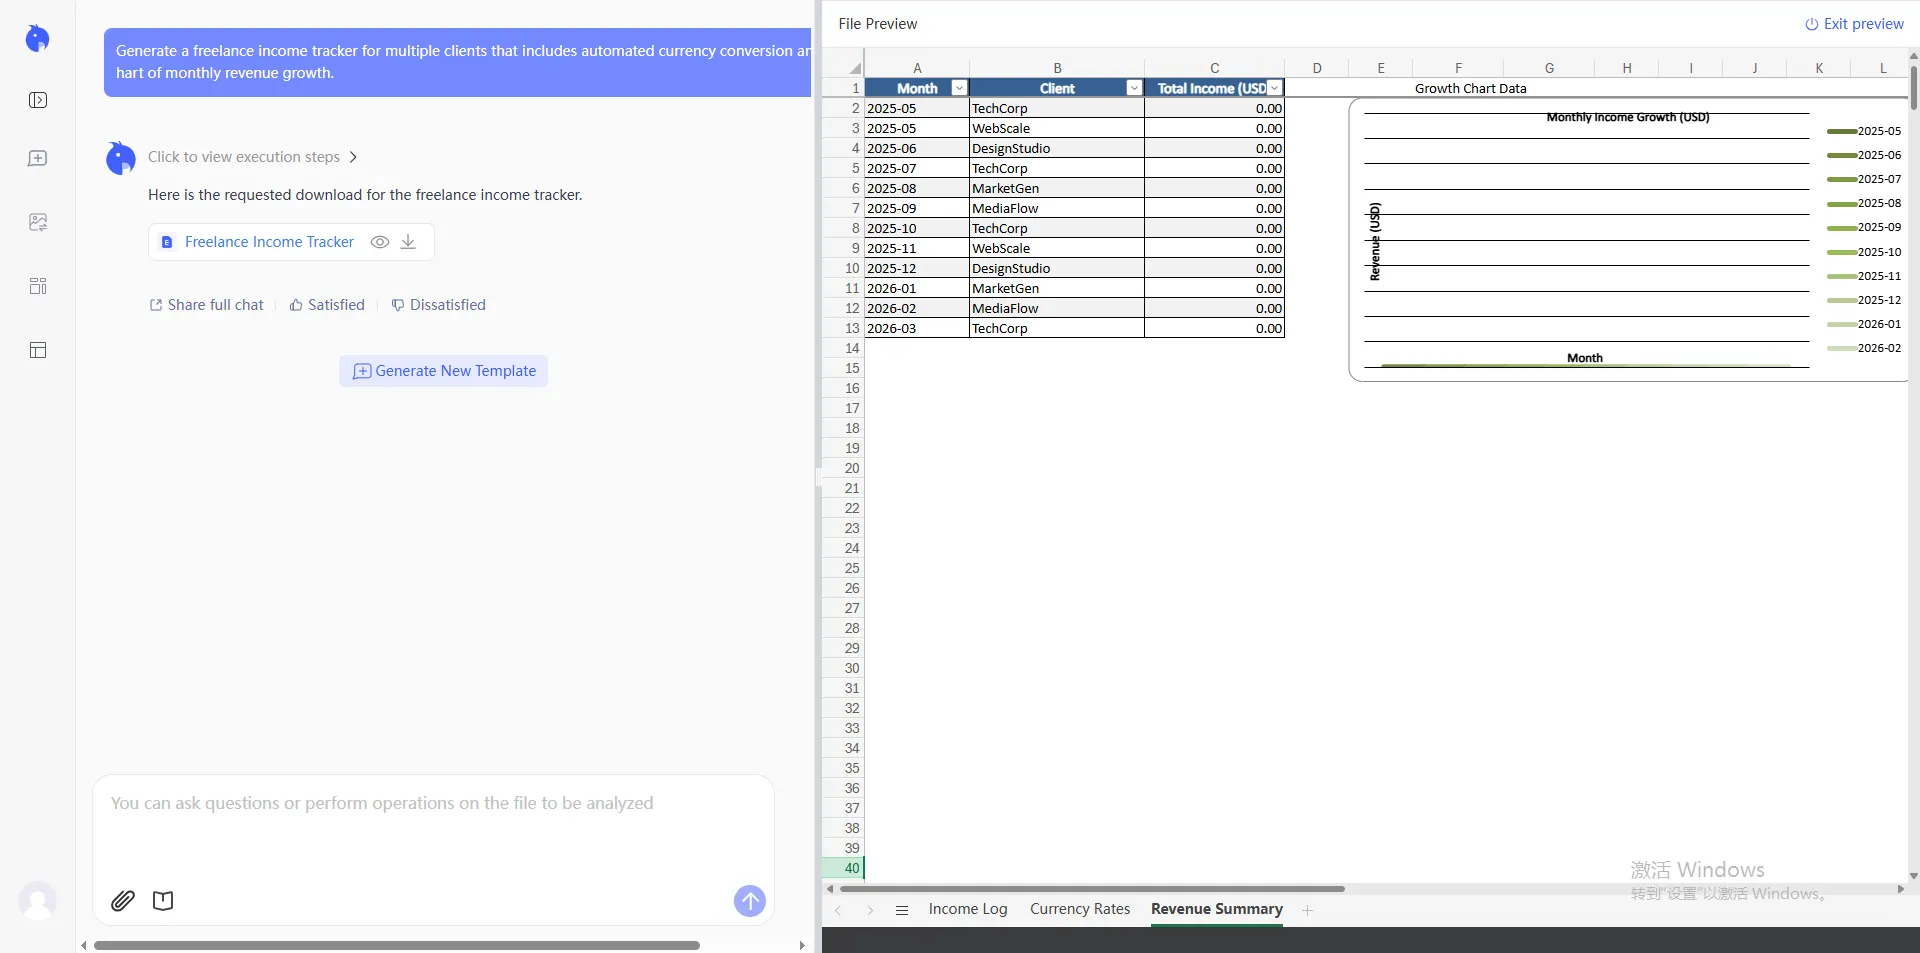Screen dimensions: 1920x953
Task: Open the sheet list hamburger menu
Action: tap(902, 910)
